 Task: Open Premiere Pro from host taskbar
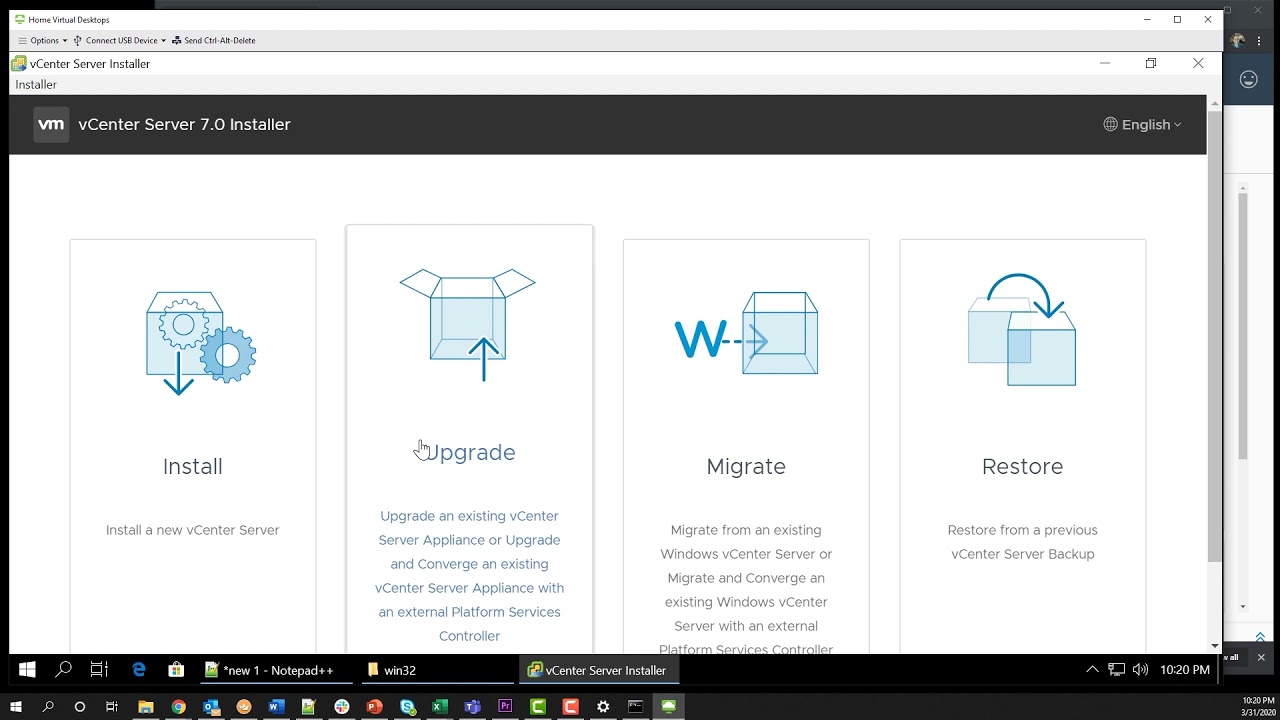(x=505, y=706)
